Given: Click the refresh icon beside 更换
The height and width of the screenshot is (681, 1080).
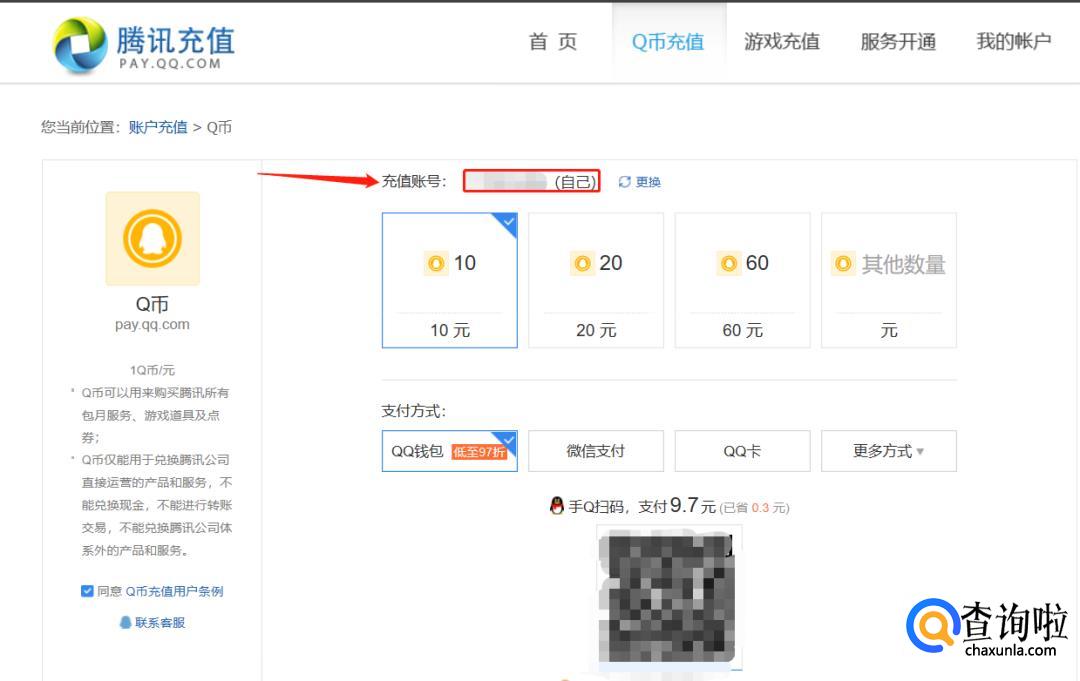Looking at the screenshot, I should (x=624, y=182).
